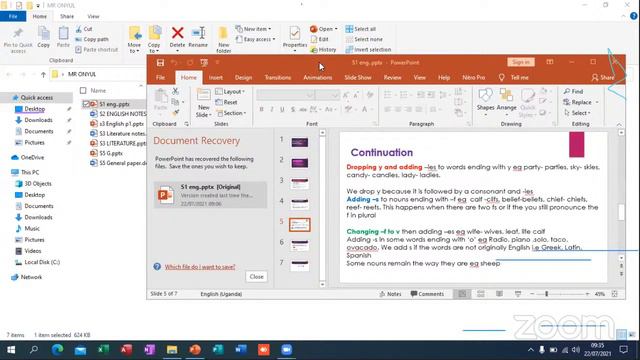Open PowerPoint Slide Show tab
Viewport: 640px width, 360px height.
point(358,78)
